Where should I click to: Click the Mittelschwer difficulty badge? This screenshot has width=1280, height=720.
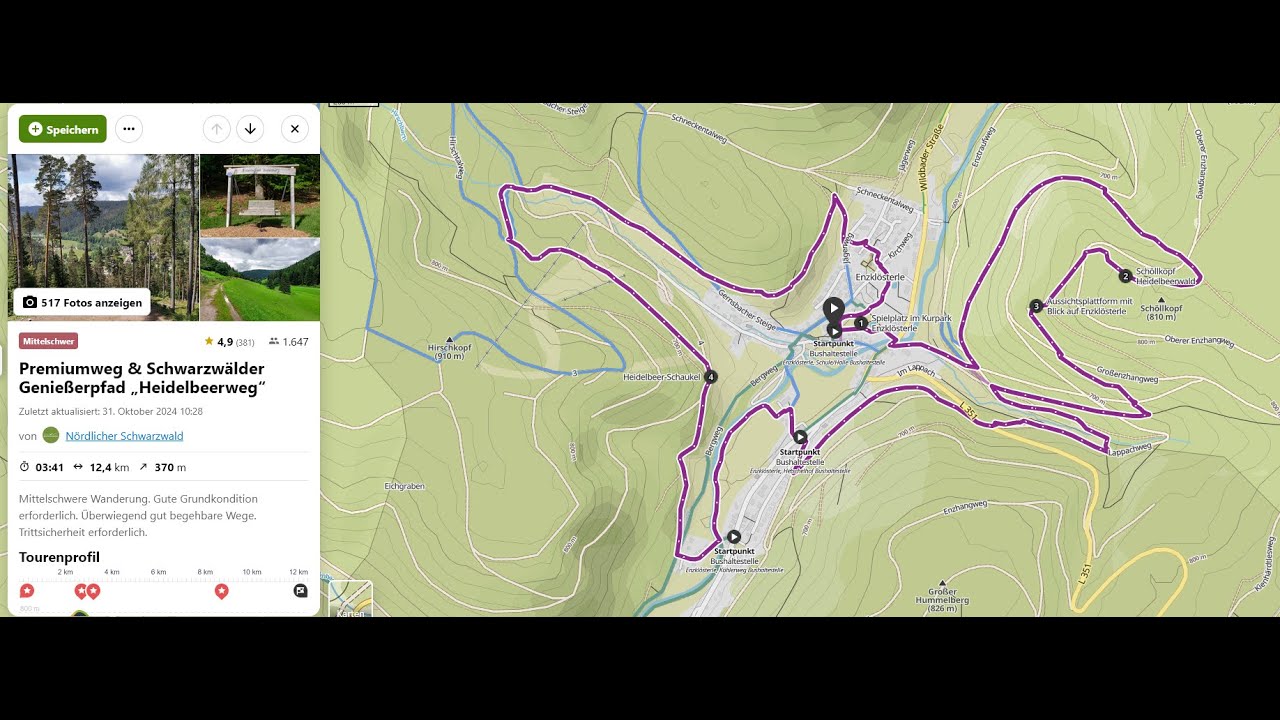48,341
